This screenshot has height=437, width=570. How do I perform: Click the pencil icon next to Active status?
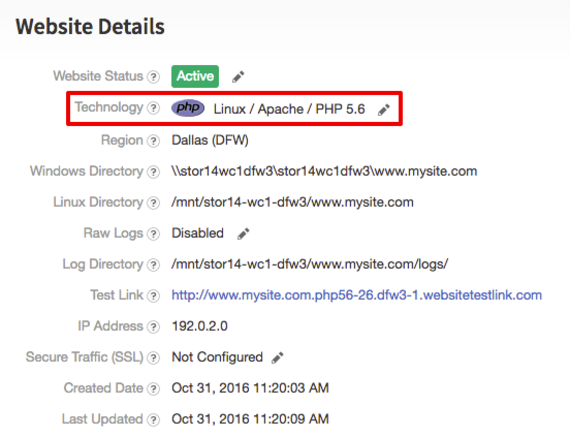point(238,77)
